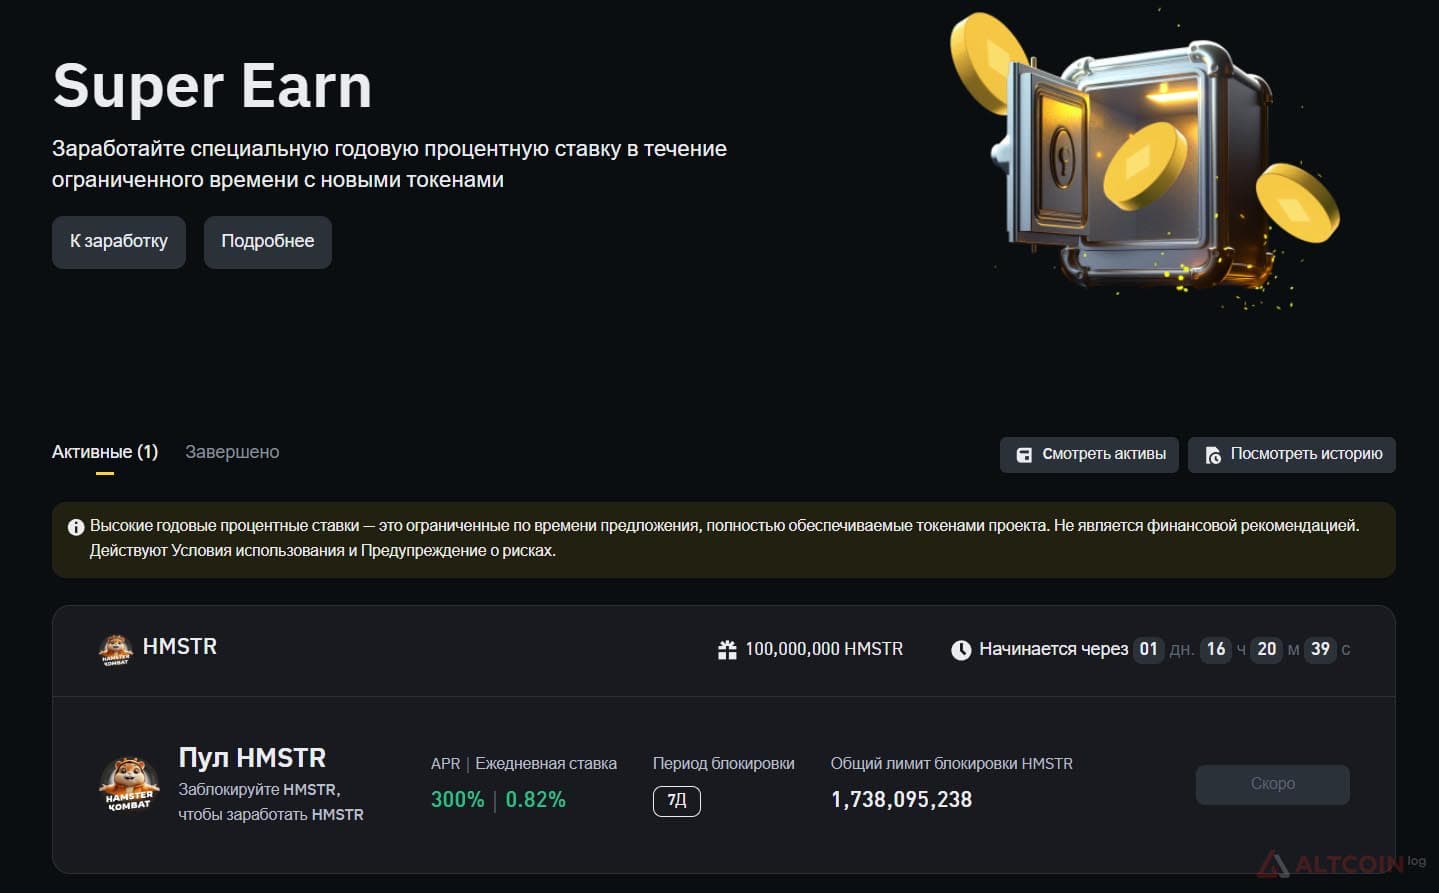Click the '1,738,095,238' total limit value
This screenshot has width=1439, height=893.
click(x=901, y=800)
